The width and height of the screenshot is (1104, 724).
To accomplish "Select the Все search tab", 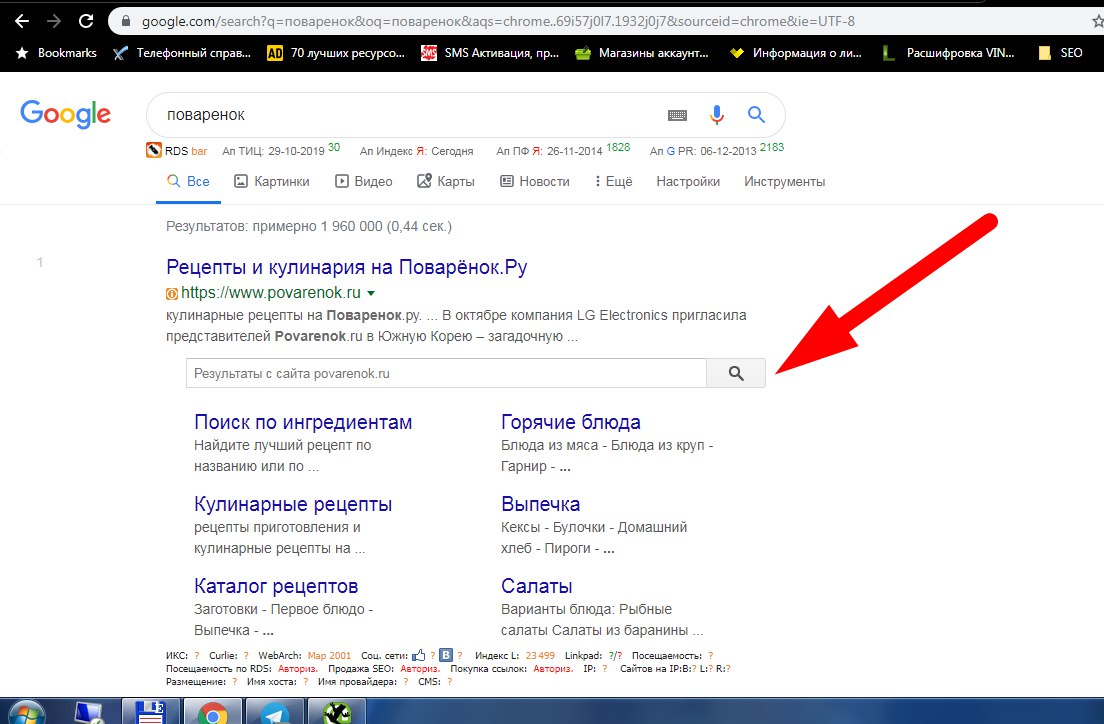I will click(188, 182).
